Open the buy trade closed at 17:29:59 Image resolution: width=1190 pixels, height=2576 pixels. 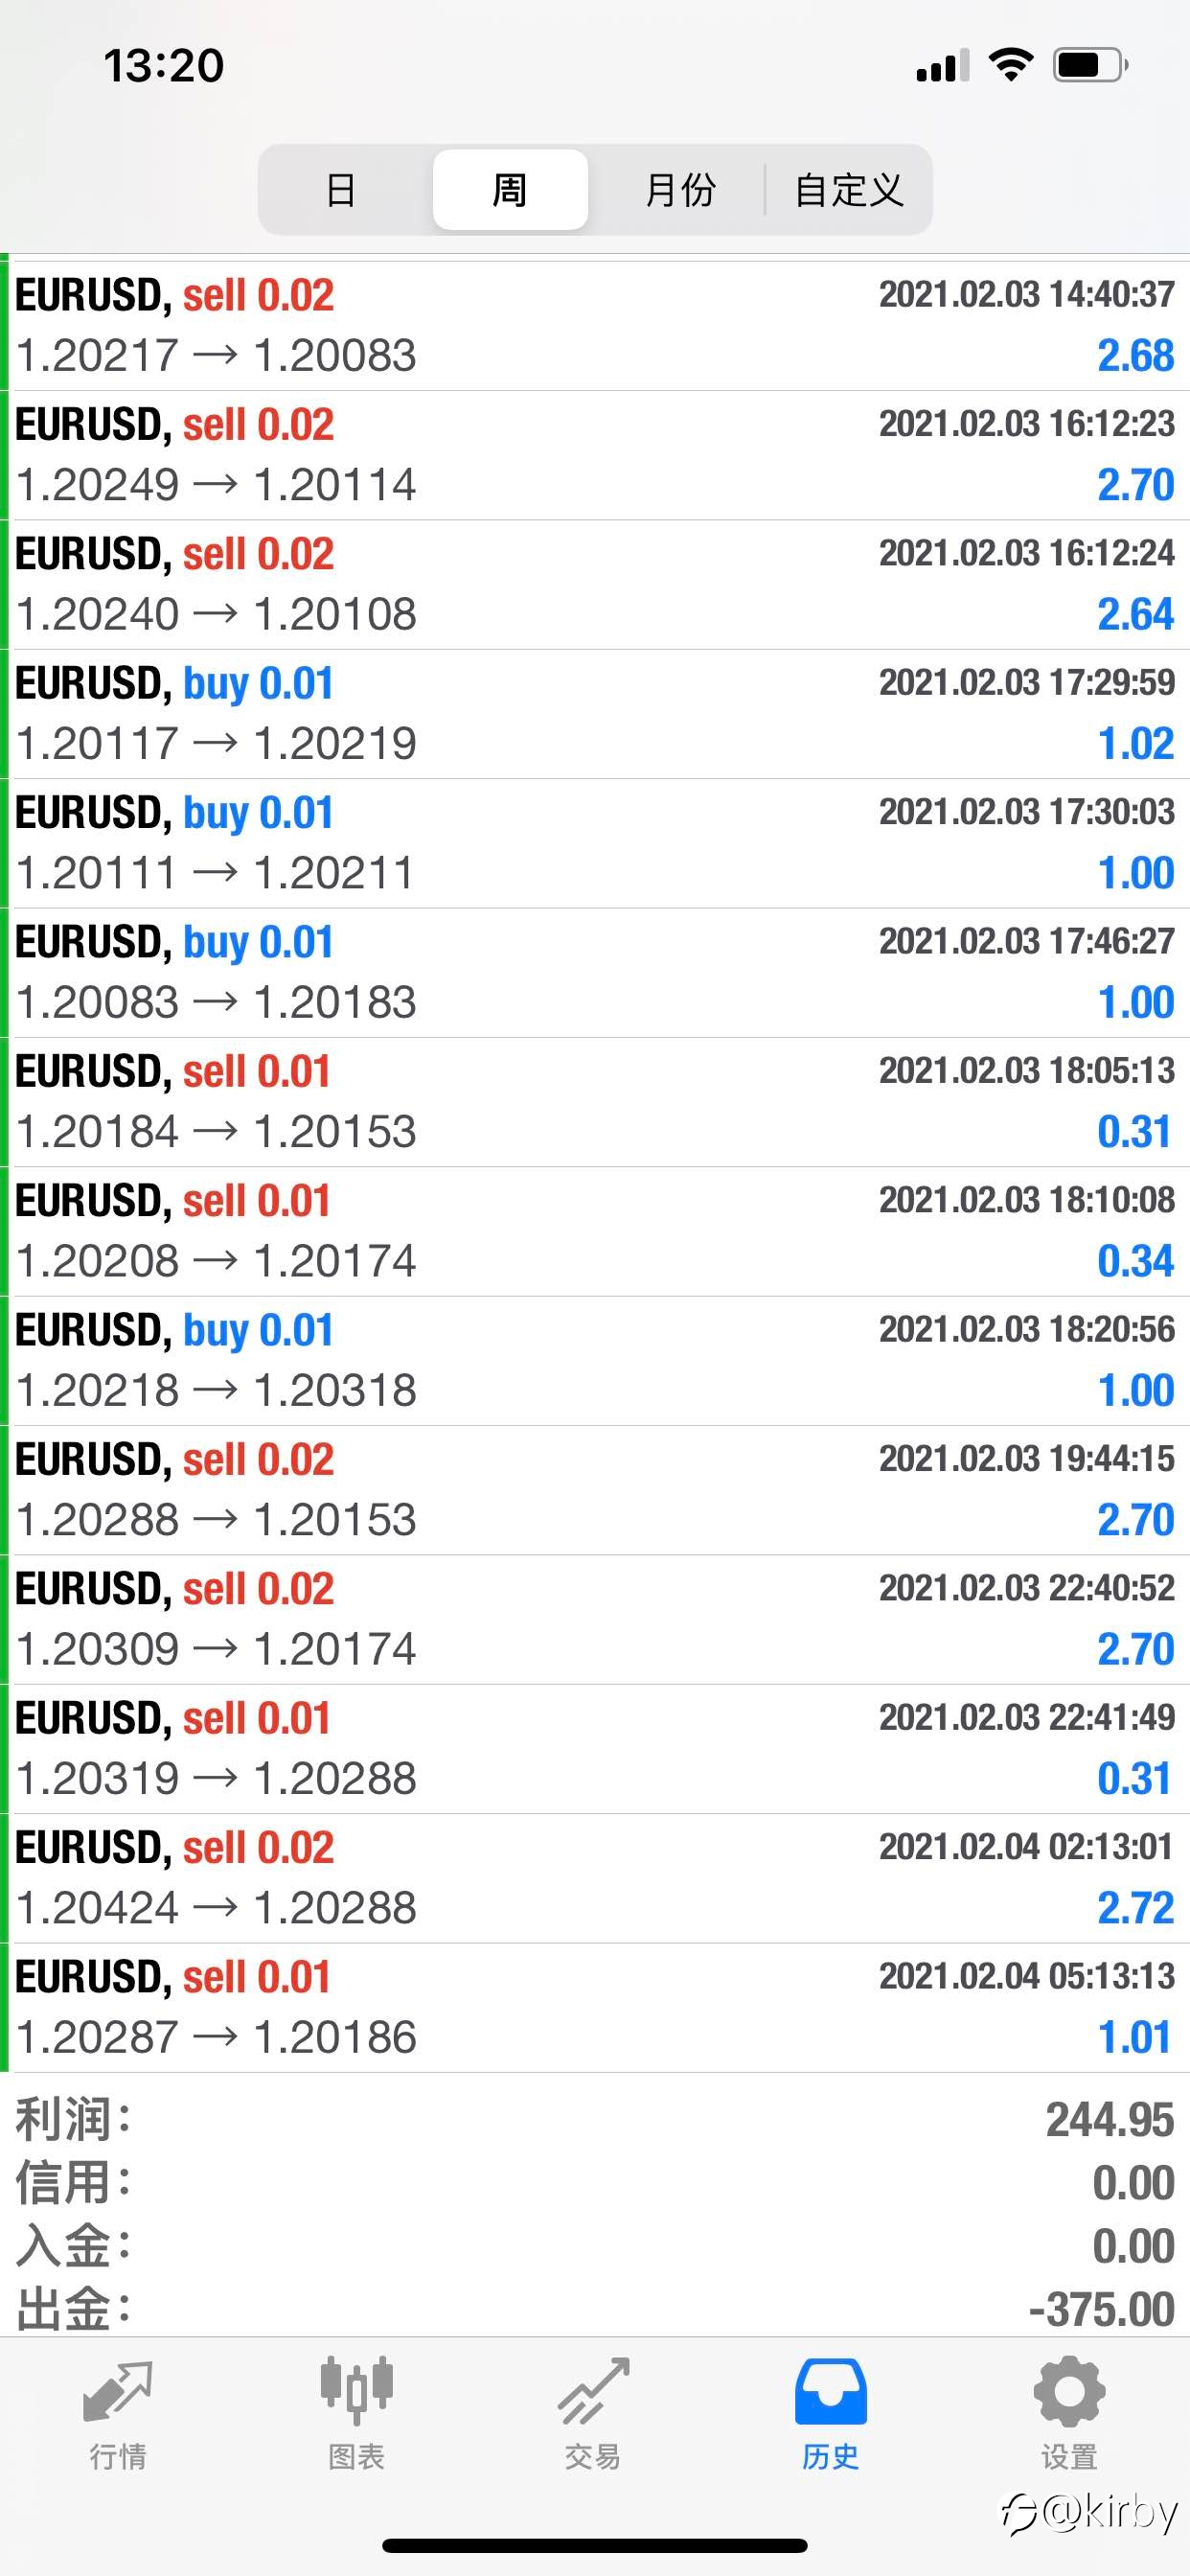click(x=595, y=713)
